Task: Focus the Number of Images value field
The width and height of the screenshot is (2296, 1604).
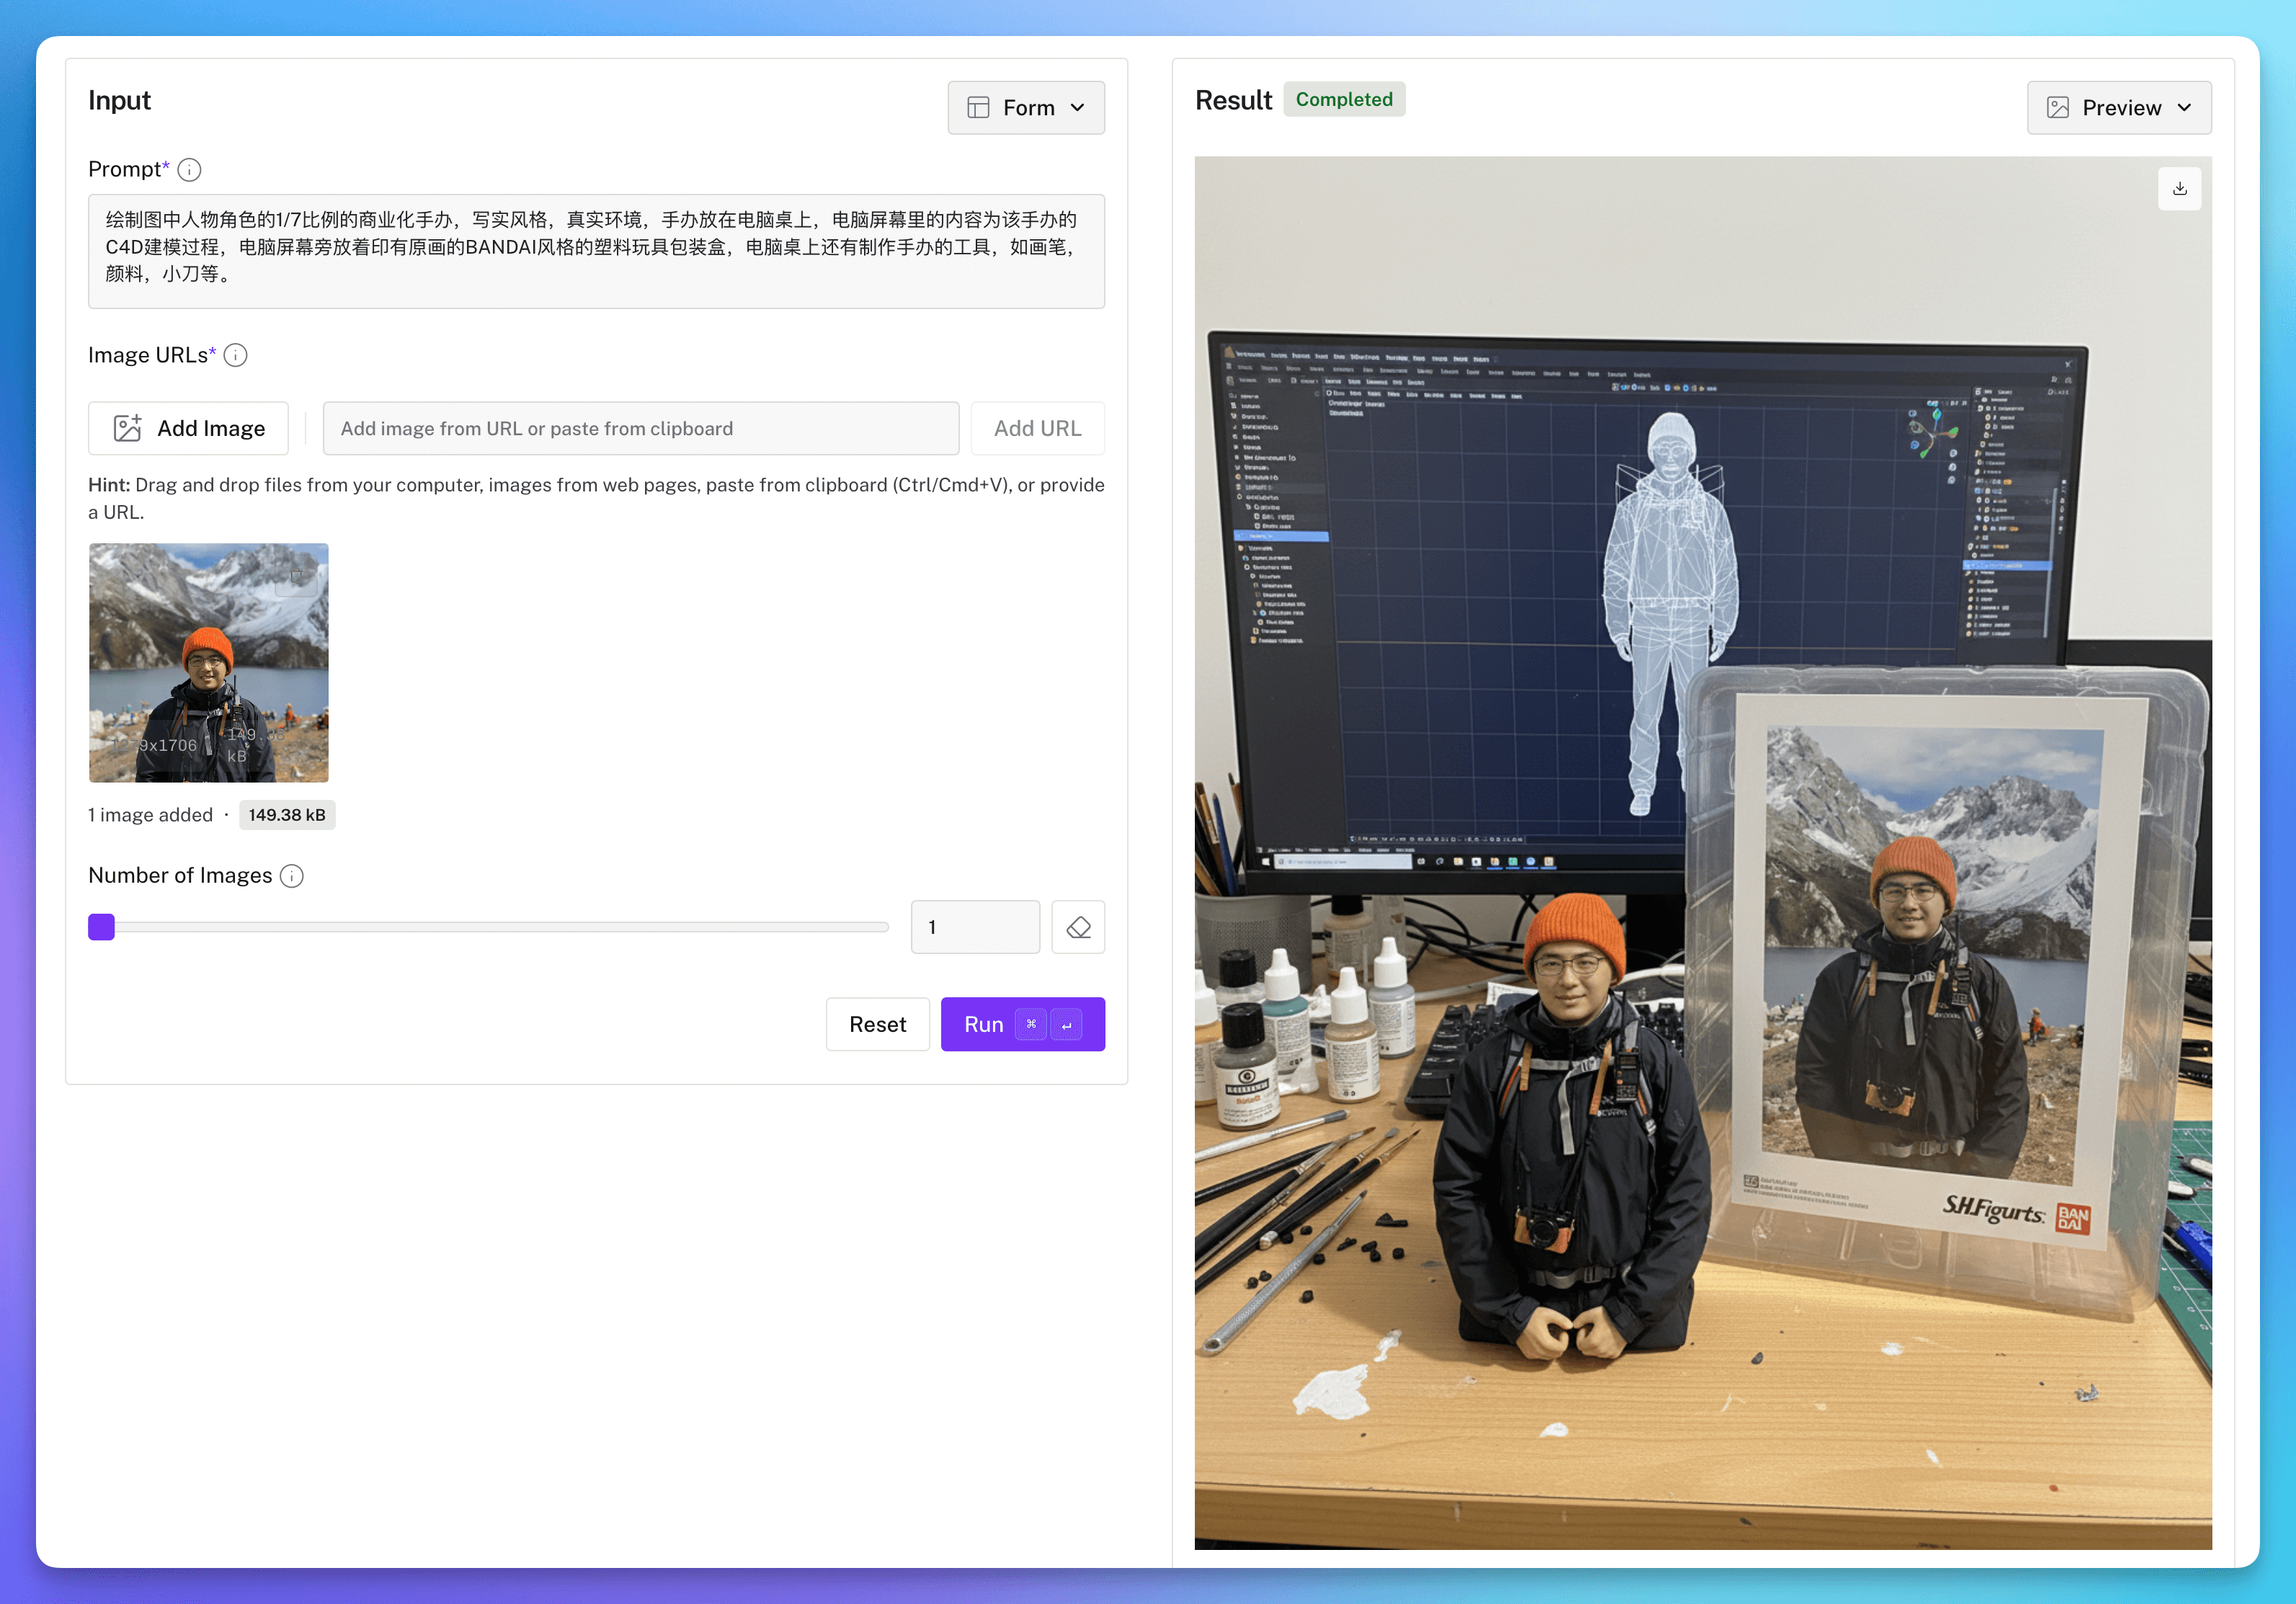Action: tap(974, 927)
